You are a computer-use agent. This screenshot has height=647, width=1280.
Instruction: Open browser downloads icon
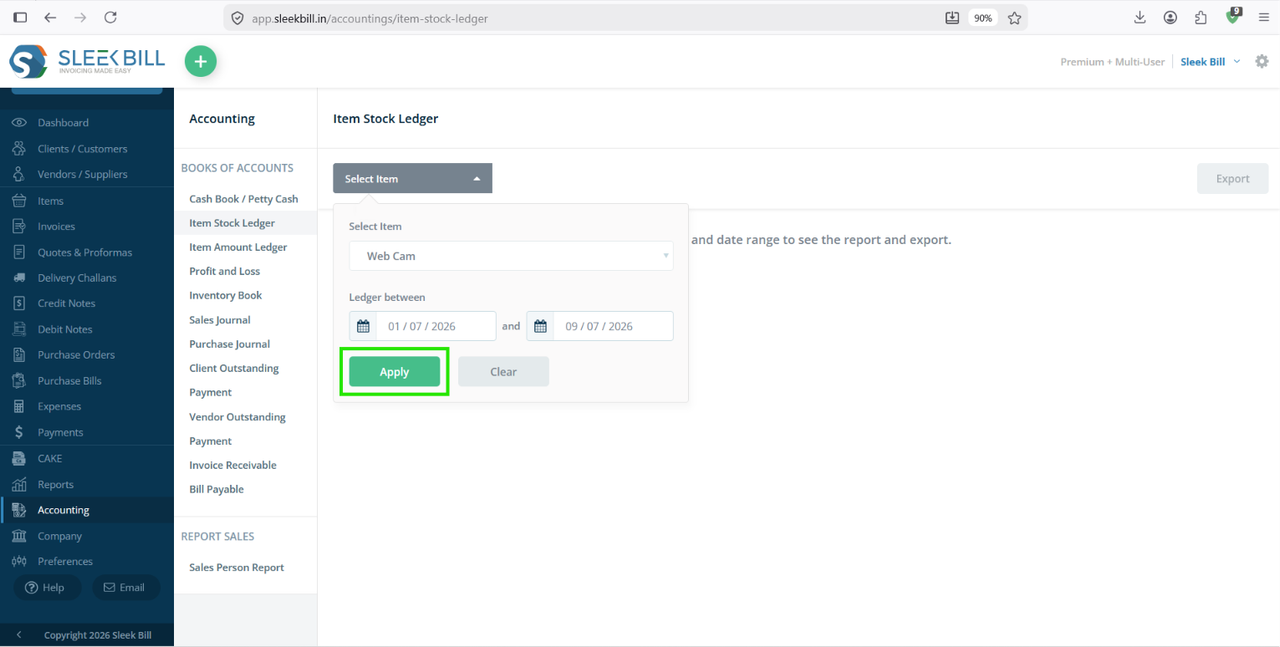1140,18
